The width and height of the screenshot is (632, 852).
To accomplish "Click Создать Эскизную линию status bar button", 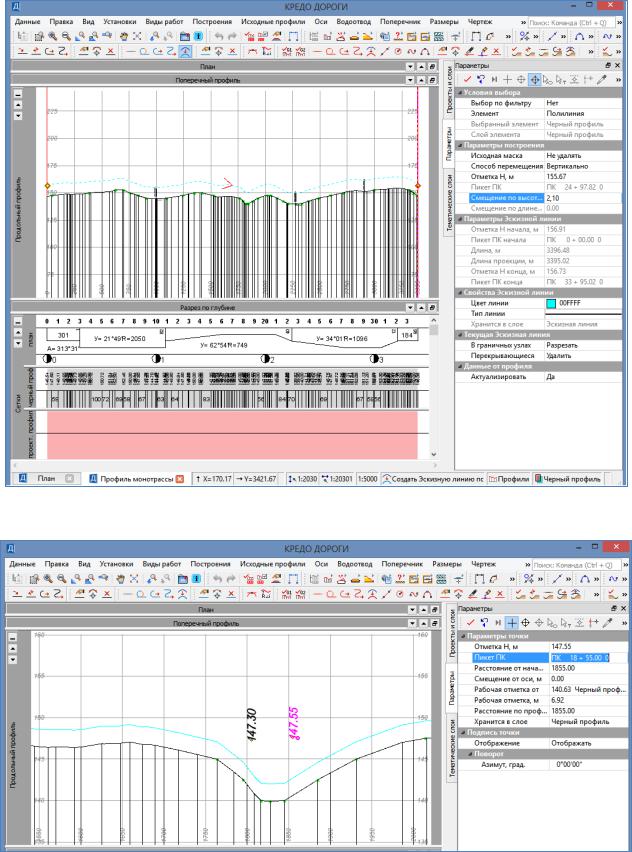I will pos(433,479).
